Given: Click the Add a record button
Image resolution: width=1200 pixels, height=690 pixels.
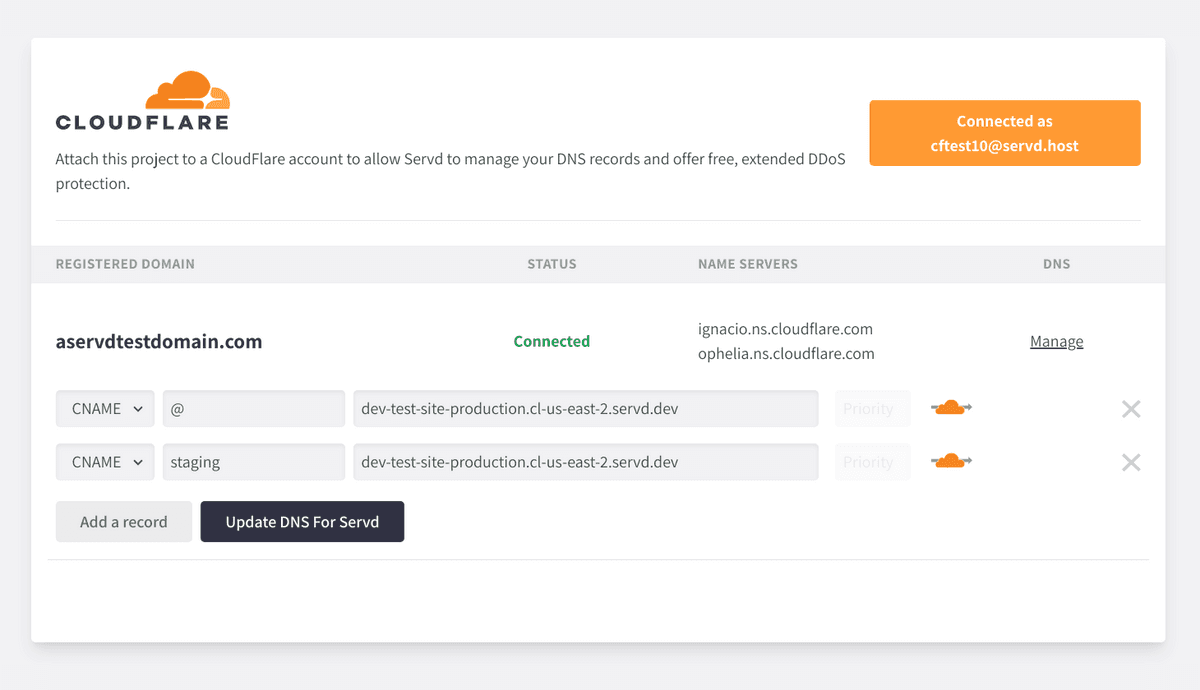Looking at the screenshot, I should (124, 522).
